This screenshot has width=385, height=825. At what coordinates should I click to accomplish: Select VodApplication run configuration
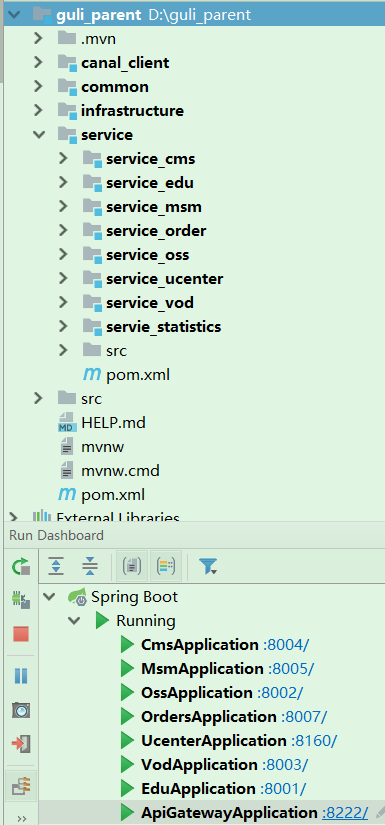point(199,765)
